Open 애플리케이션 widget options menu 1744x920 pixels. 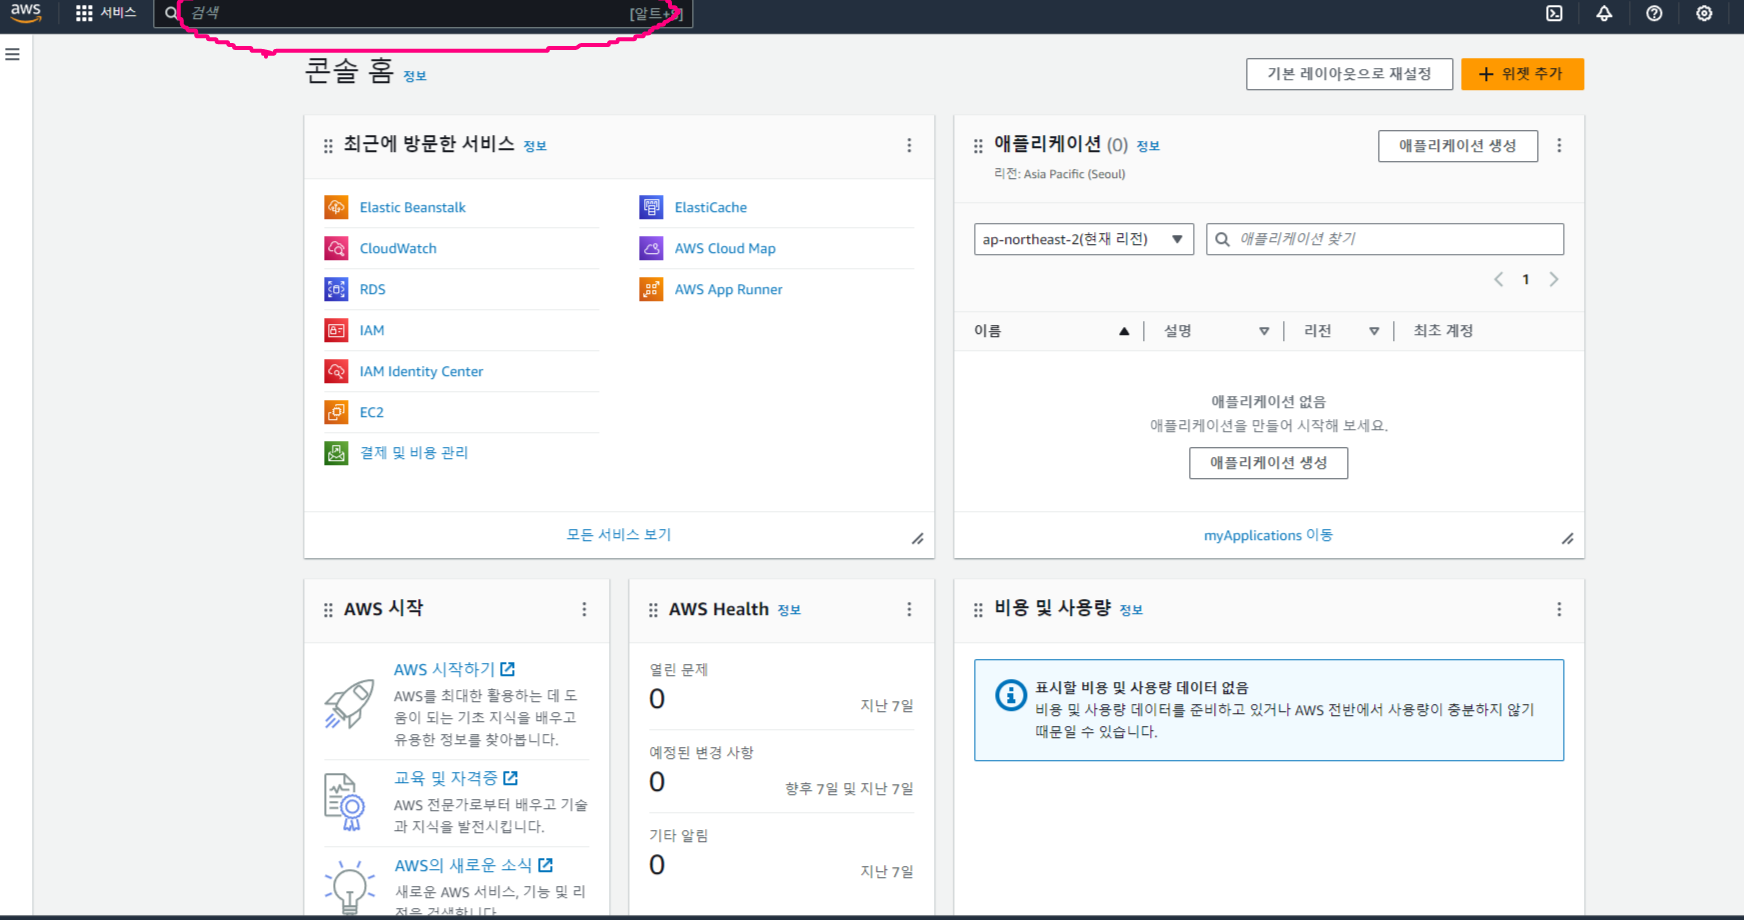coord(1559,145)
